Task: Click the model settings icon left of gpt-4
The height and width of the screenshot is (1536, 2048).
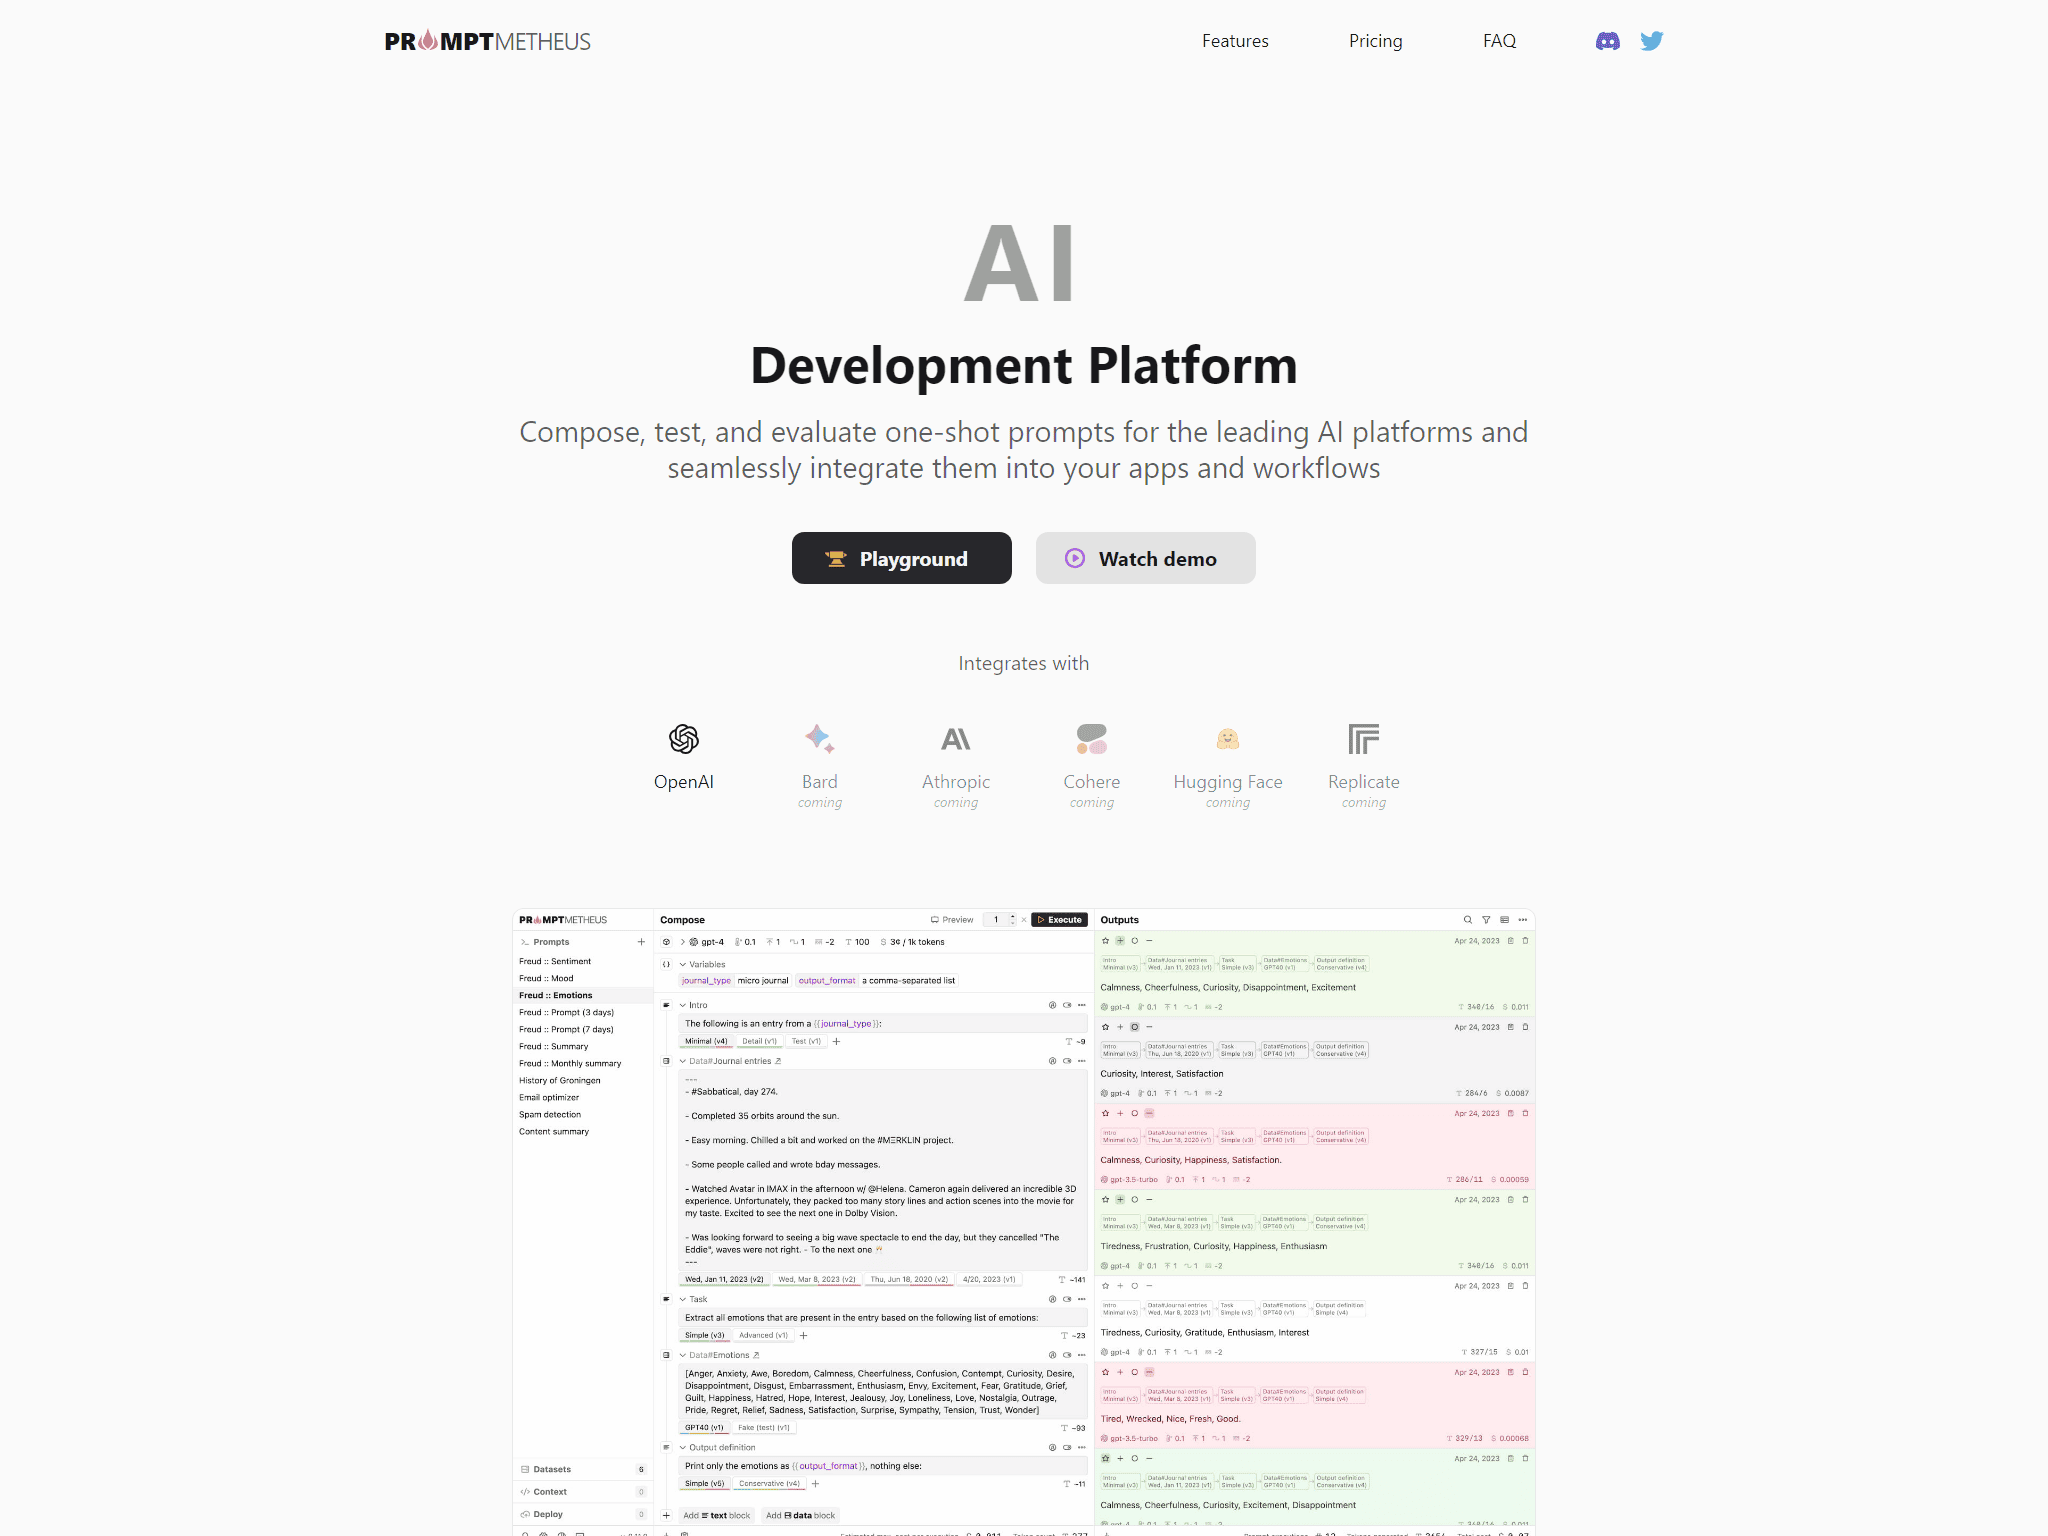Action: coord(667,942)
